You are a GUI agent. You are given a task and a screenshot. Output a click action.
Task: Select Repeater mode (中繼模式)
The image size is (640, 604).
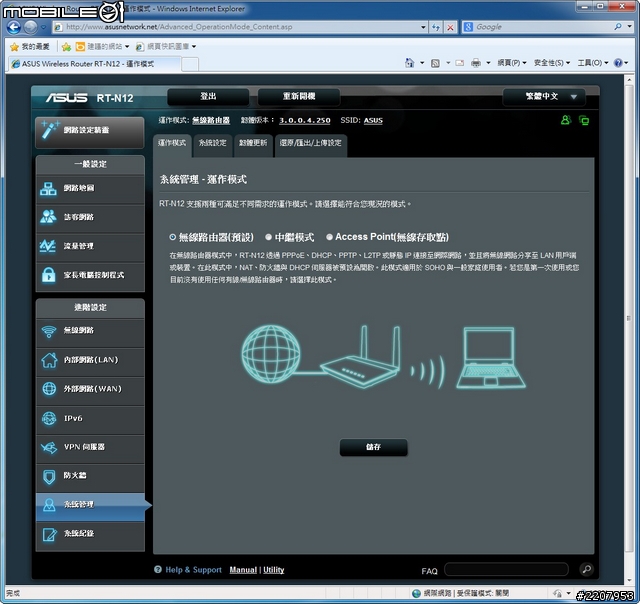tap(269, 237)
